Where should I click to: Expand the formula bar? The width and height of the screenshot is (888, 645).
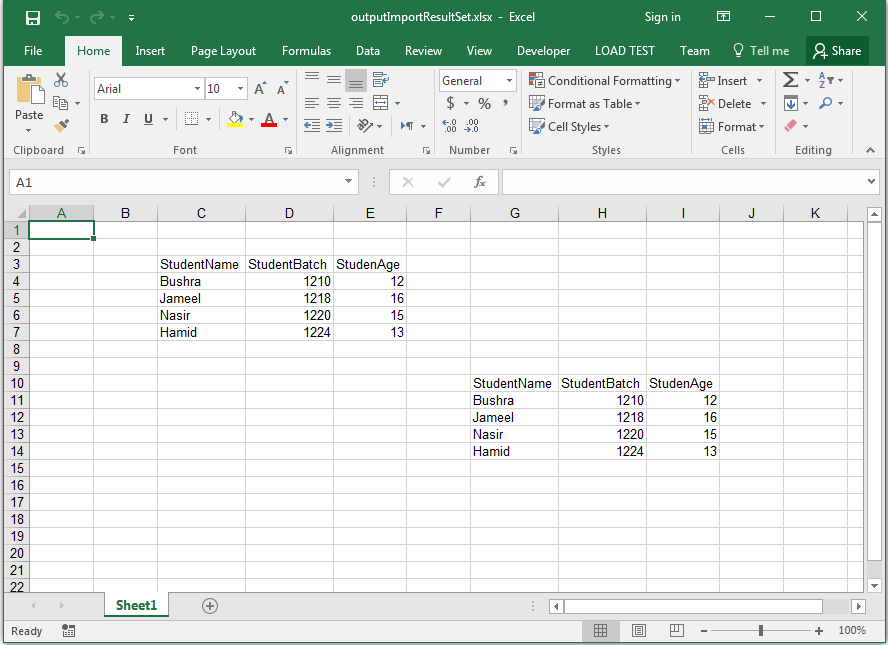click(x=871, y=182)
